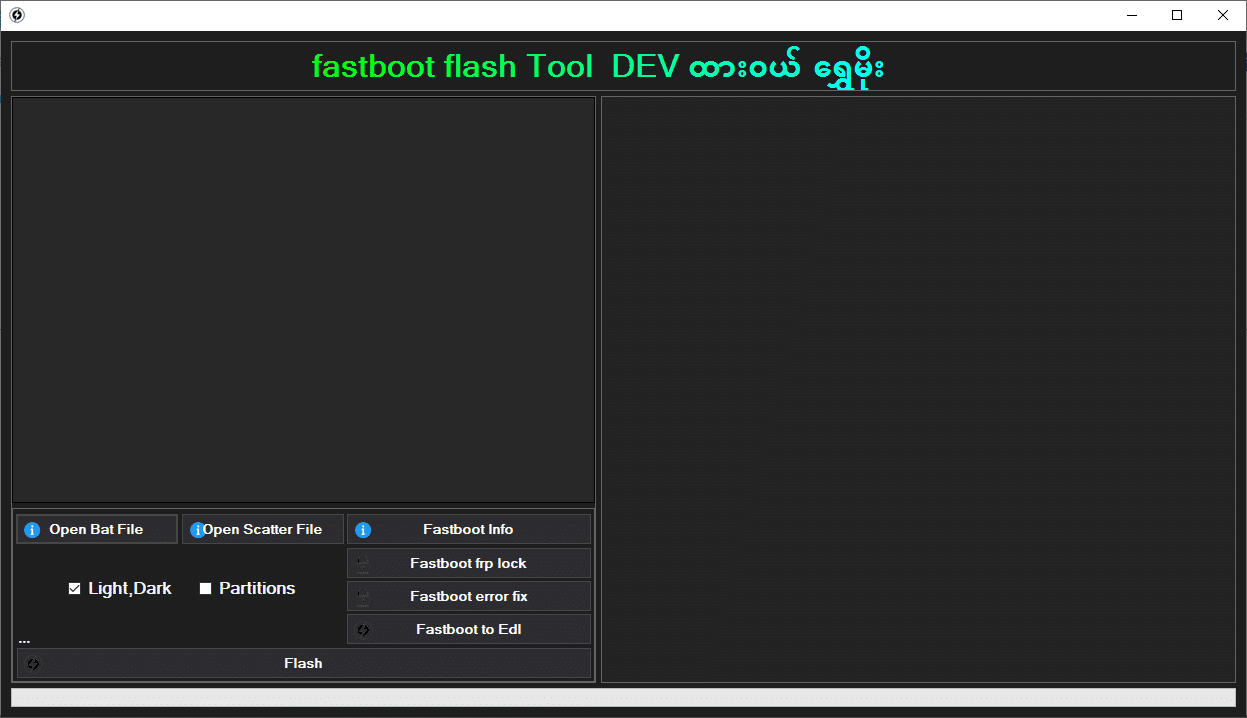The image size is (1247, 718).
Task: Run Fastboot frp lock
Action: click(468, 564)
